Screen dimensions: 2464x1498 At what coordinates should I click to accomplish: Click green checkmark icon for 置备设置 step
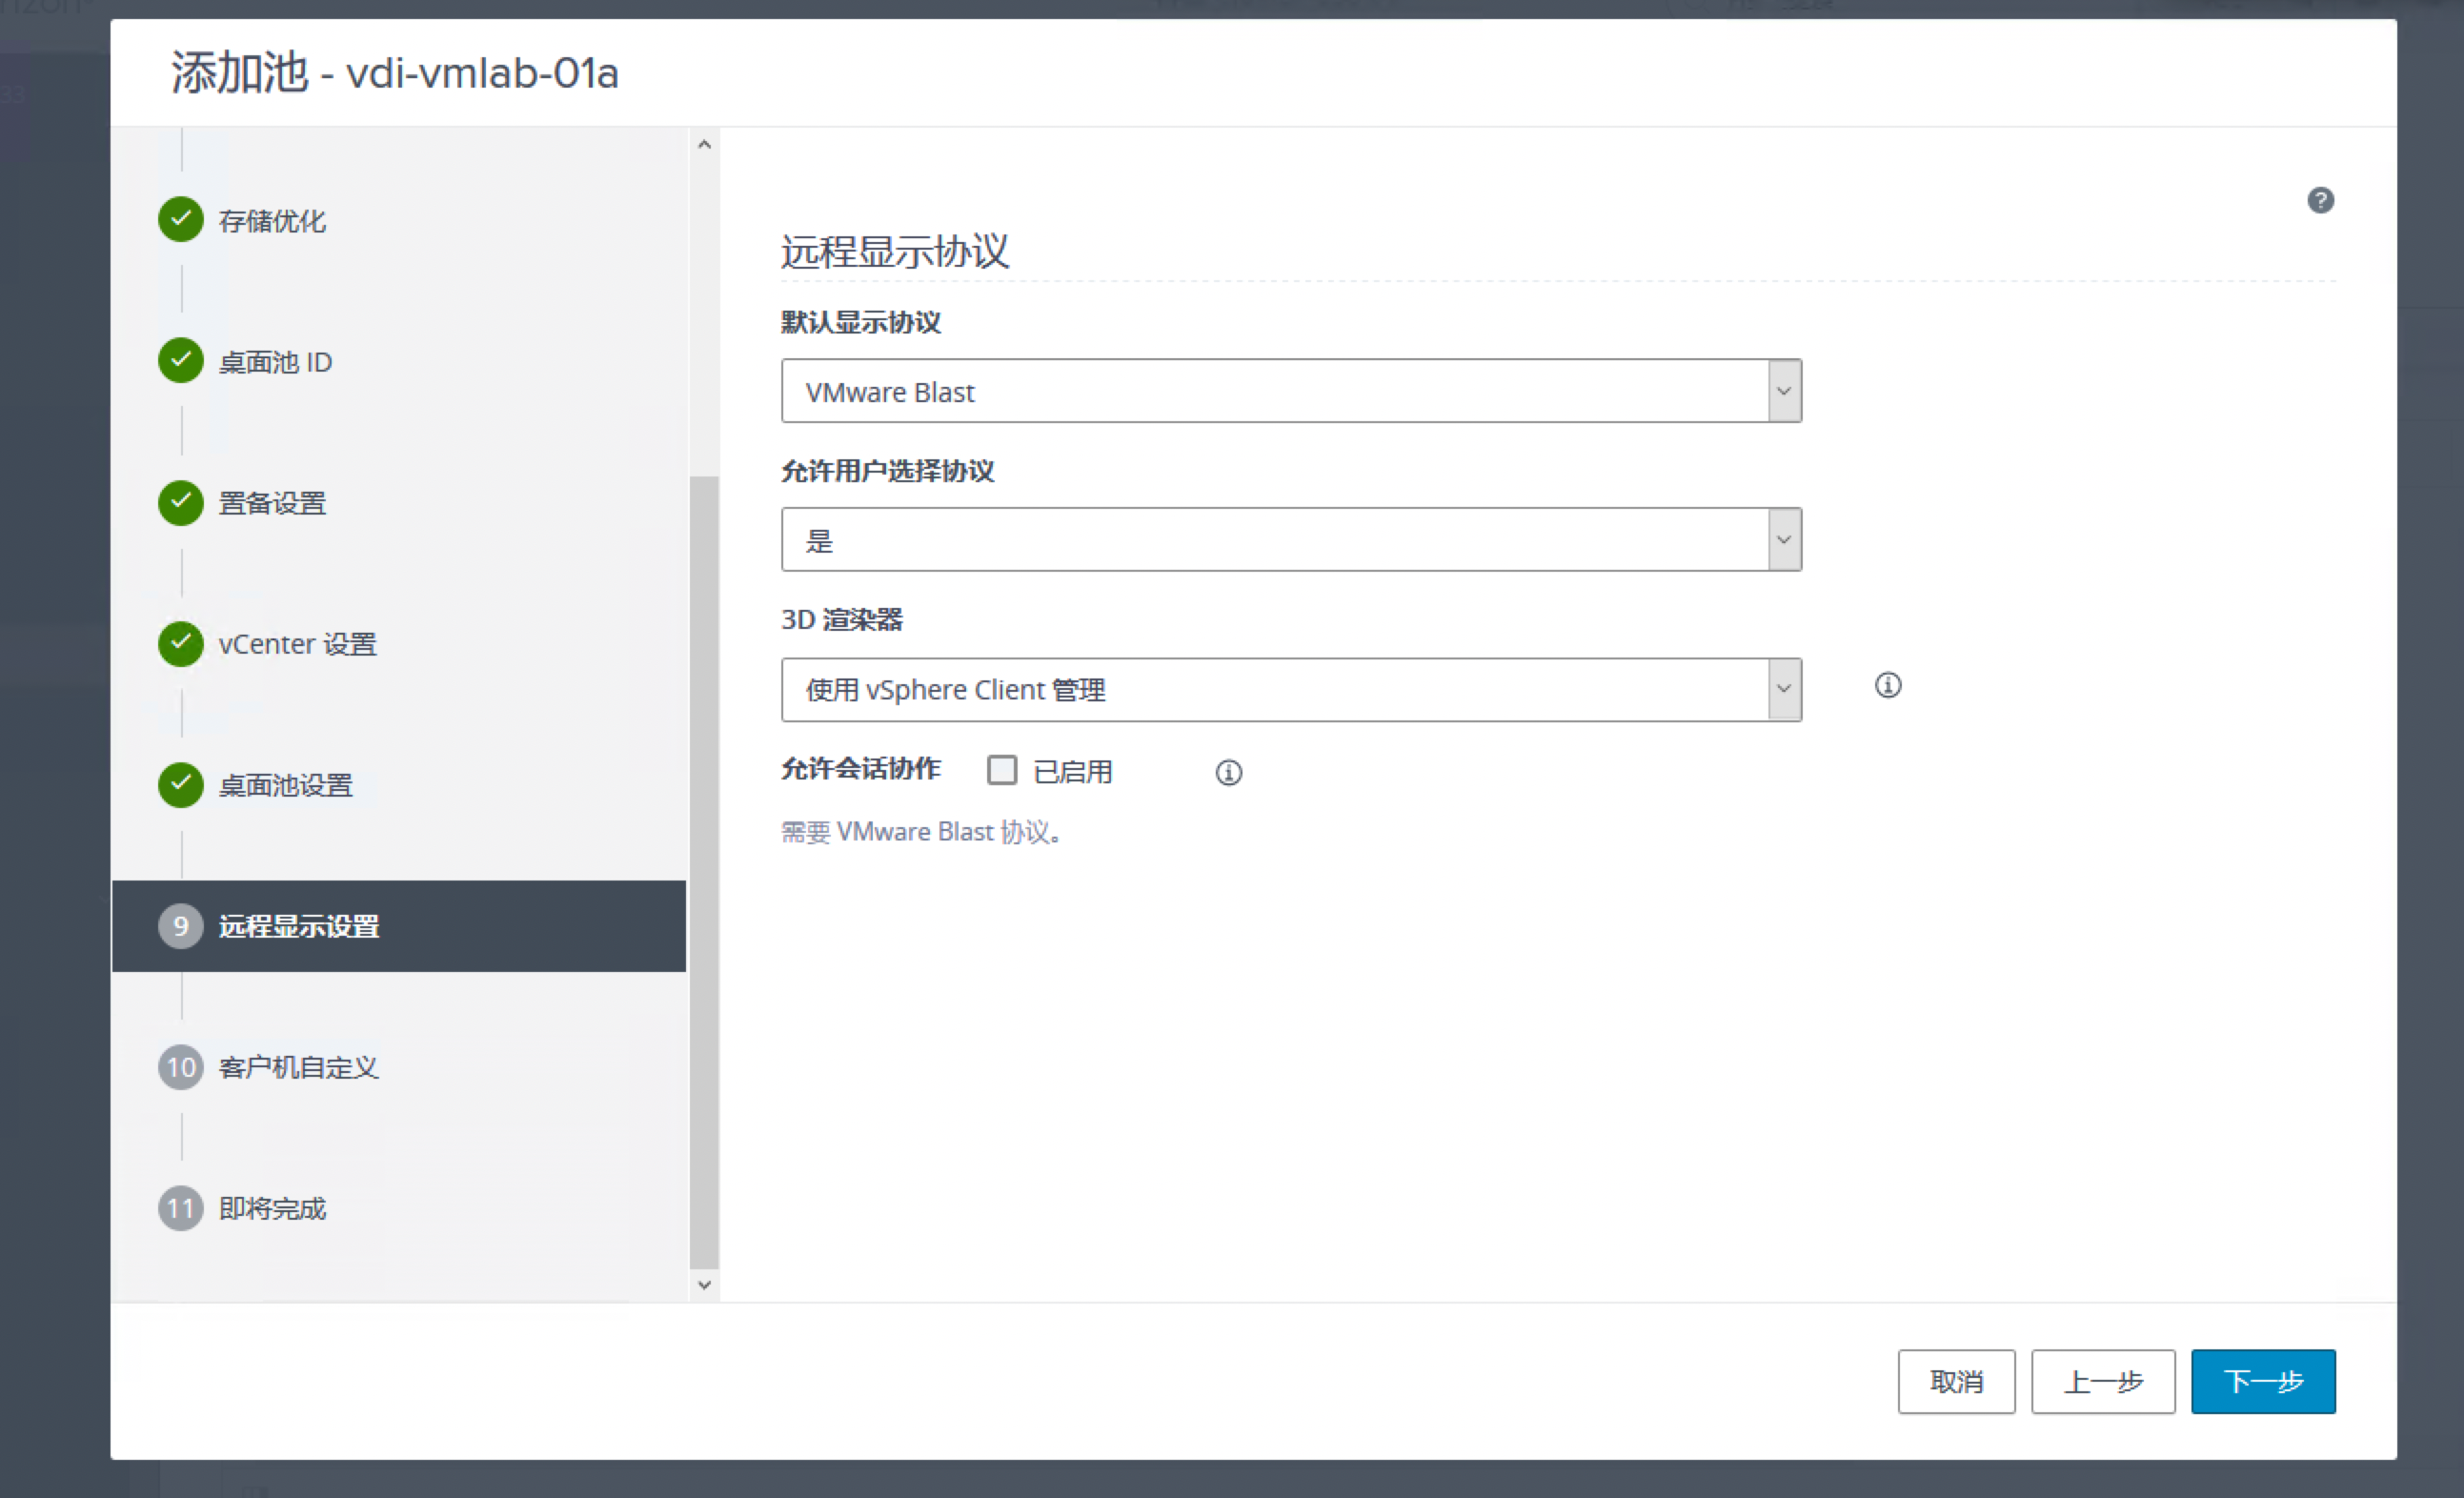tap(181, 502)
